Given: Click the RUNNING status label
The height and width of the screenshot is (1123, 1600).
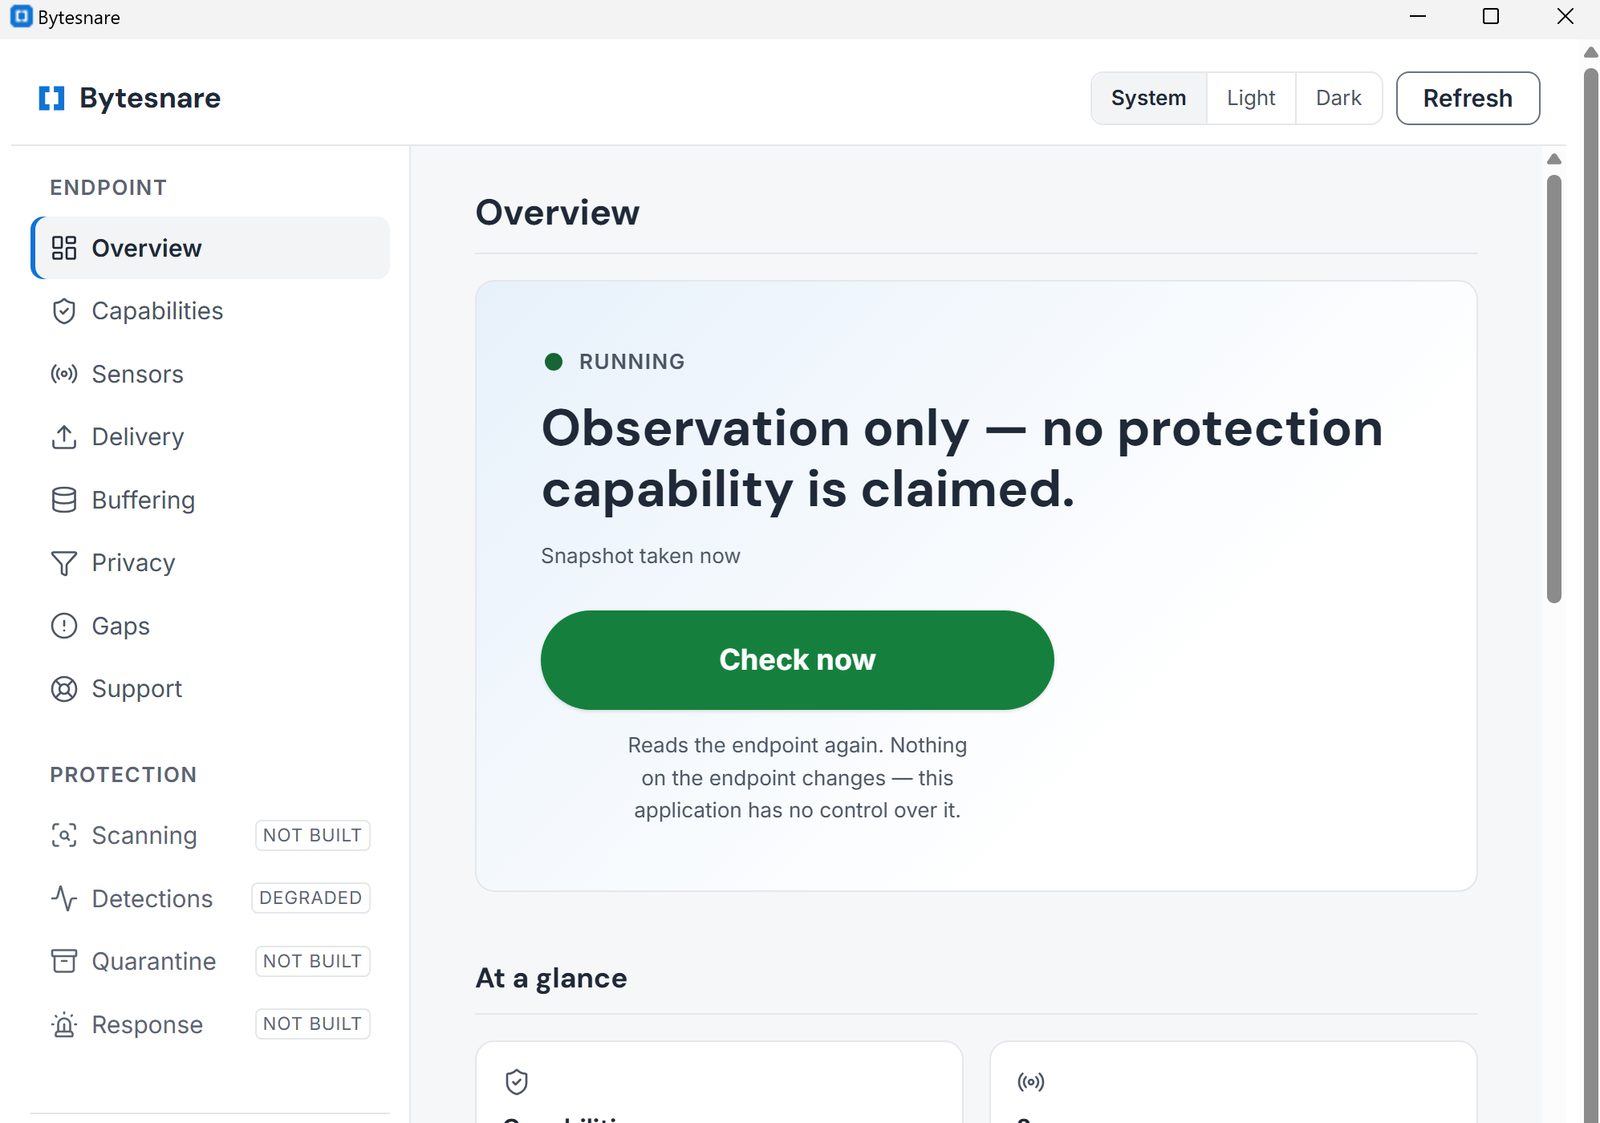Looking at the screenshot, I should click(x=632, y=362).
